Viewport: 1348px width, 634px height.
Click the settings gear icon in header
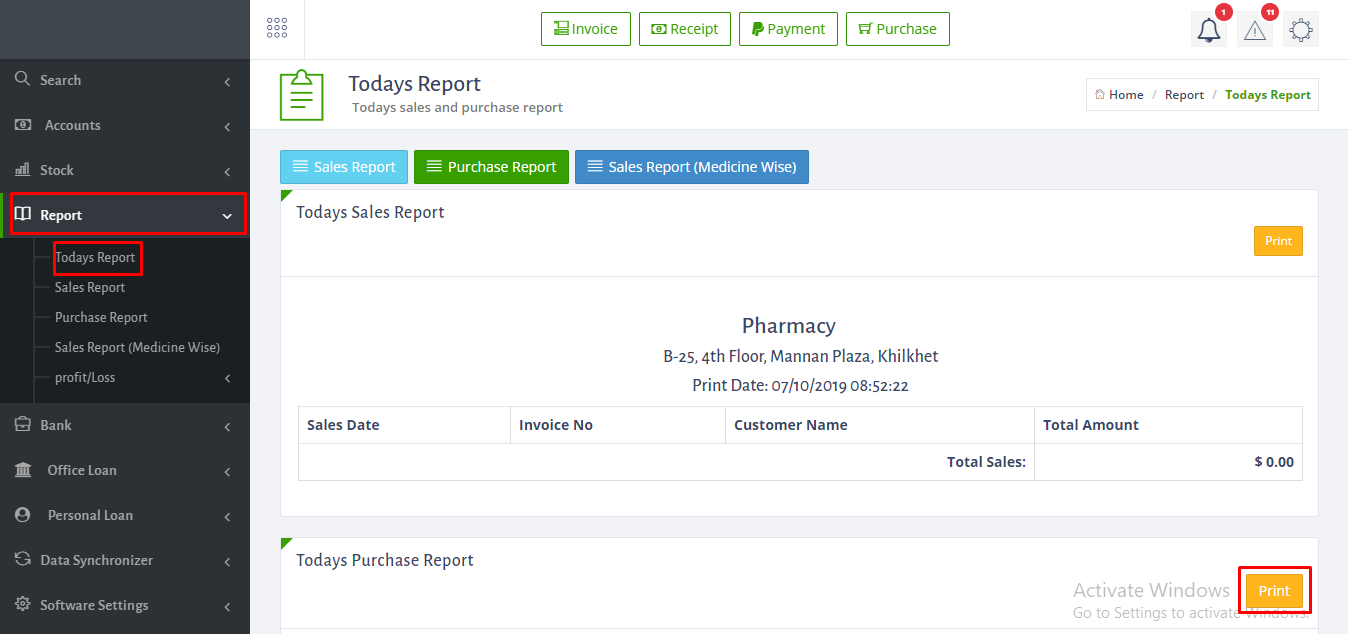click(x=1300, y=30)
